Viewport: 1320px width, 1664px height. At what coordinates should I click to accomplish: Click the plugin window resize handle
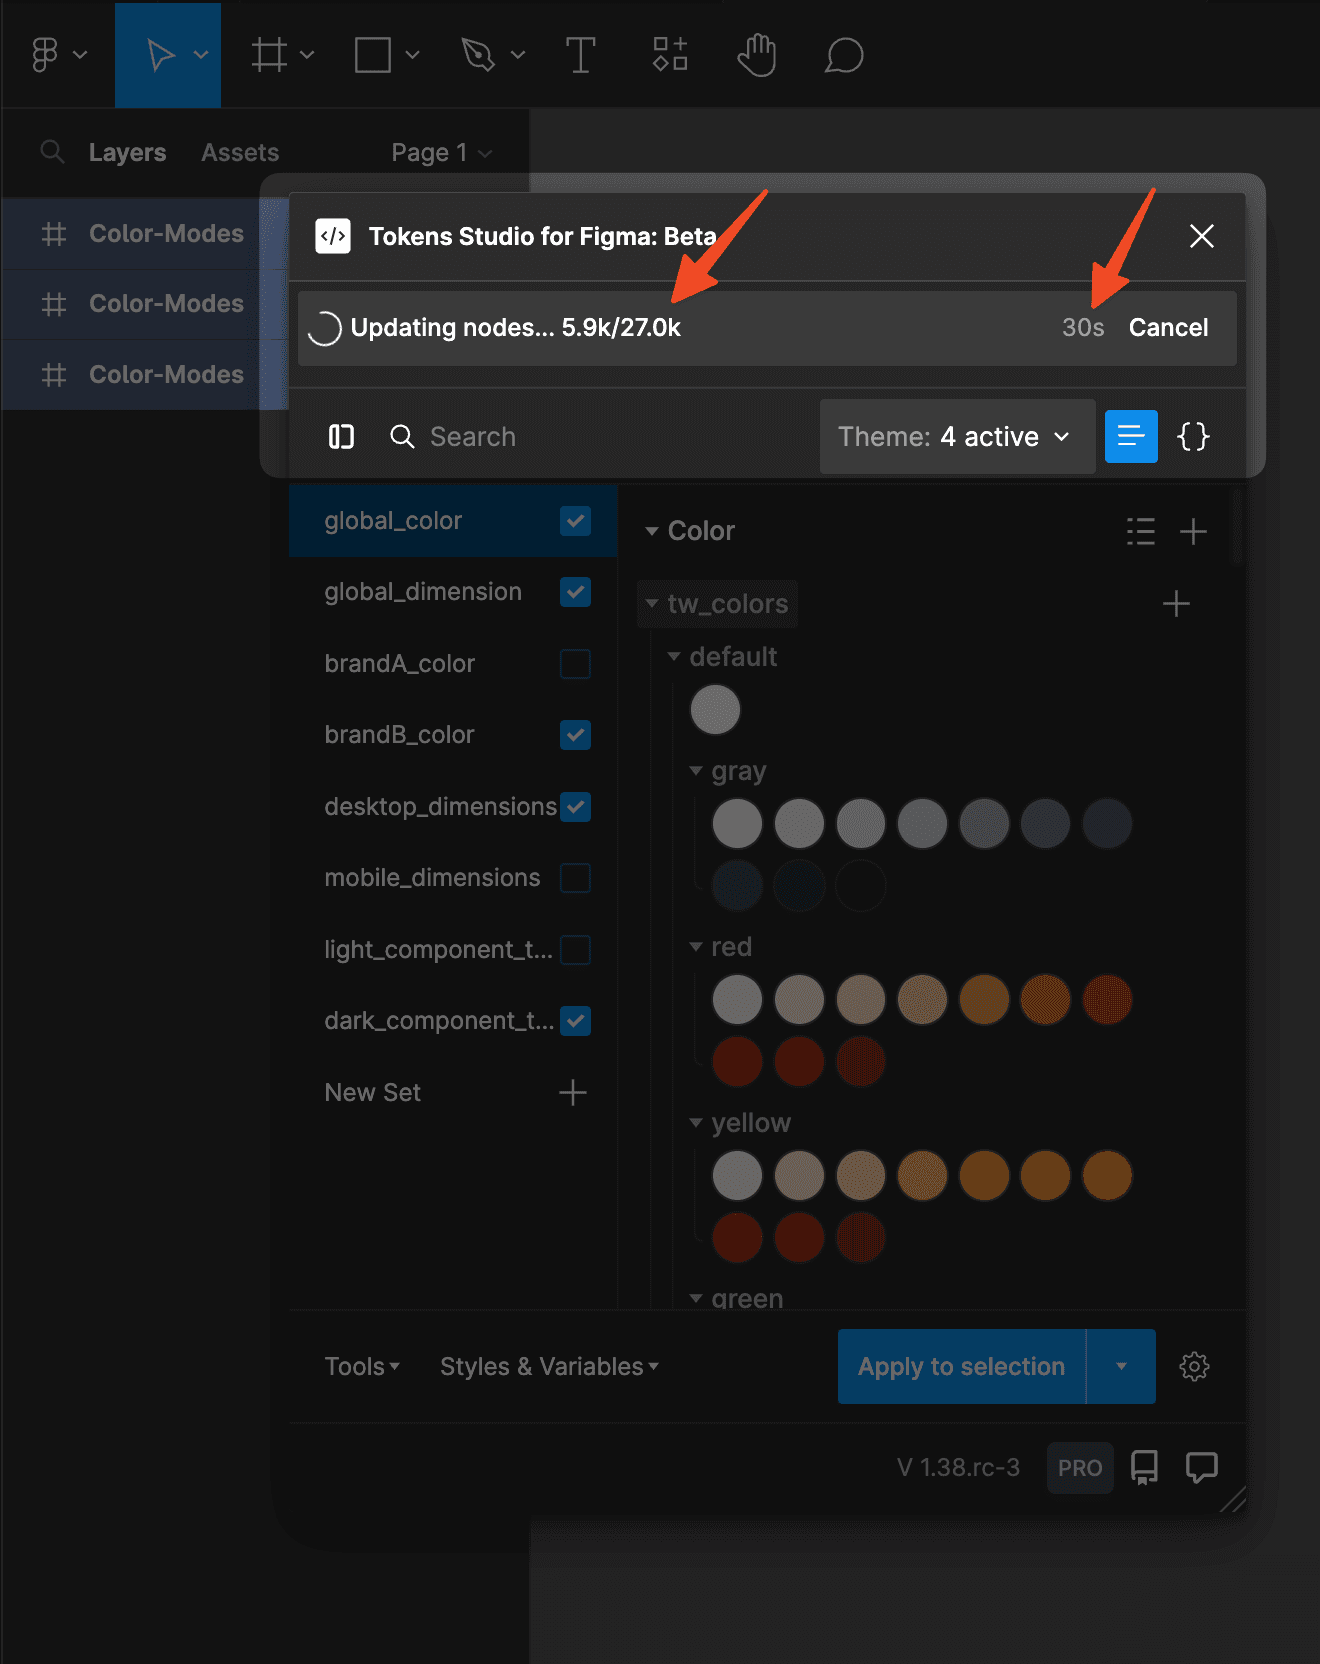(1234, 1499)
